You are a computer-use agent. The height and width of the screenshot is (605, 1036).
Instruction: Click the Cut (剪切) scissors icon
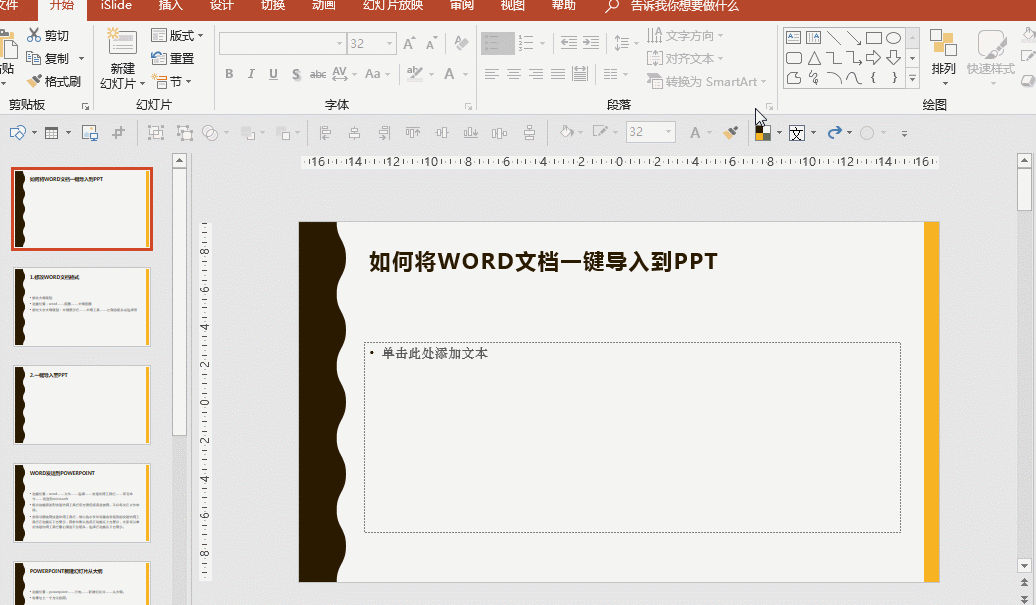coord(34,36)
